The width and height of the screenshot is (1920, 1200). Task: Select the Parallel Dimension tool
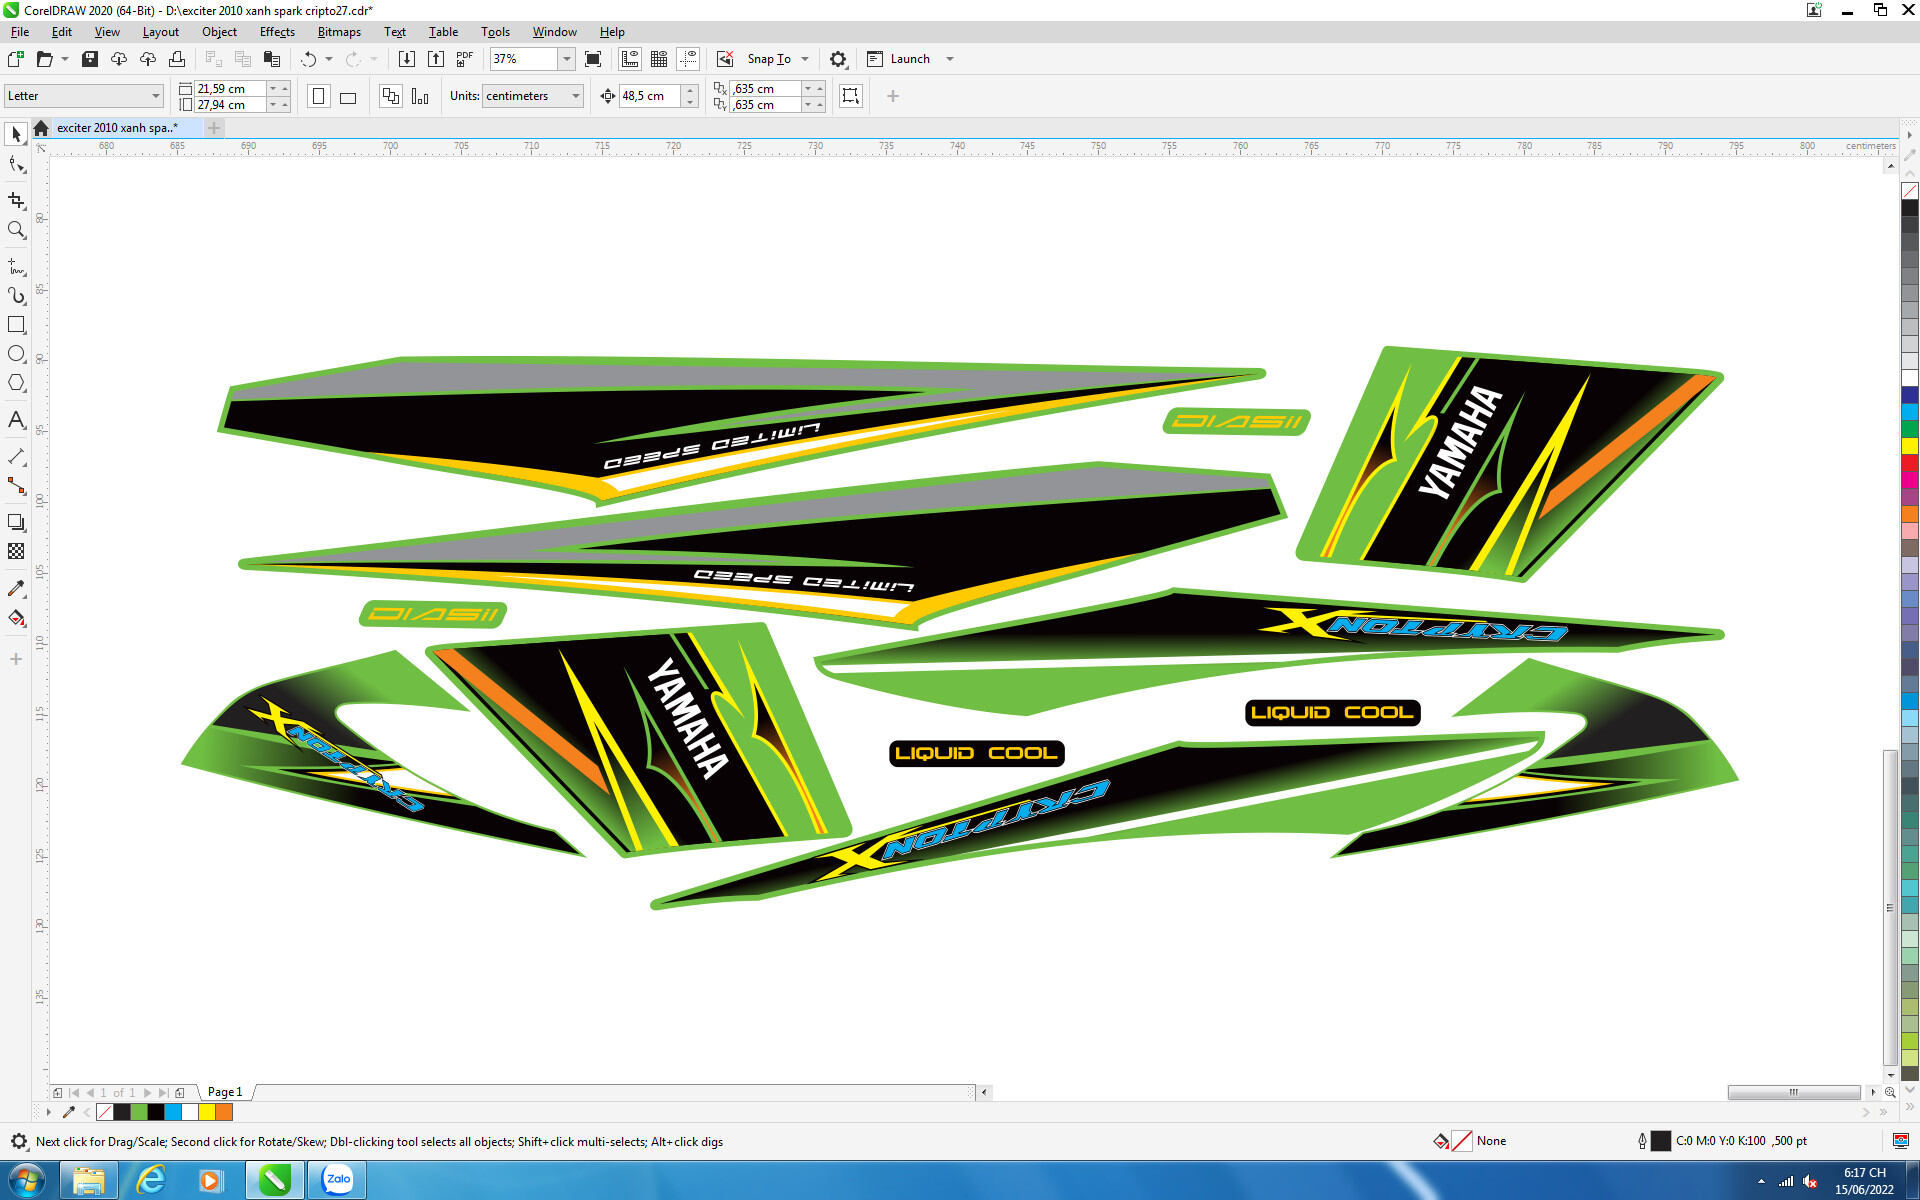coord(16,457)
